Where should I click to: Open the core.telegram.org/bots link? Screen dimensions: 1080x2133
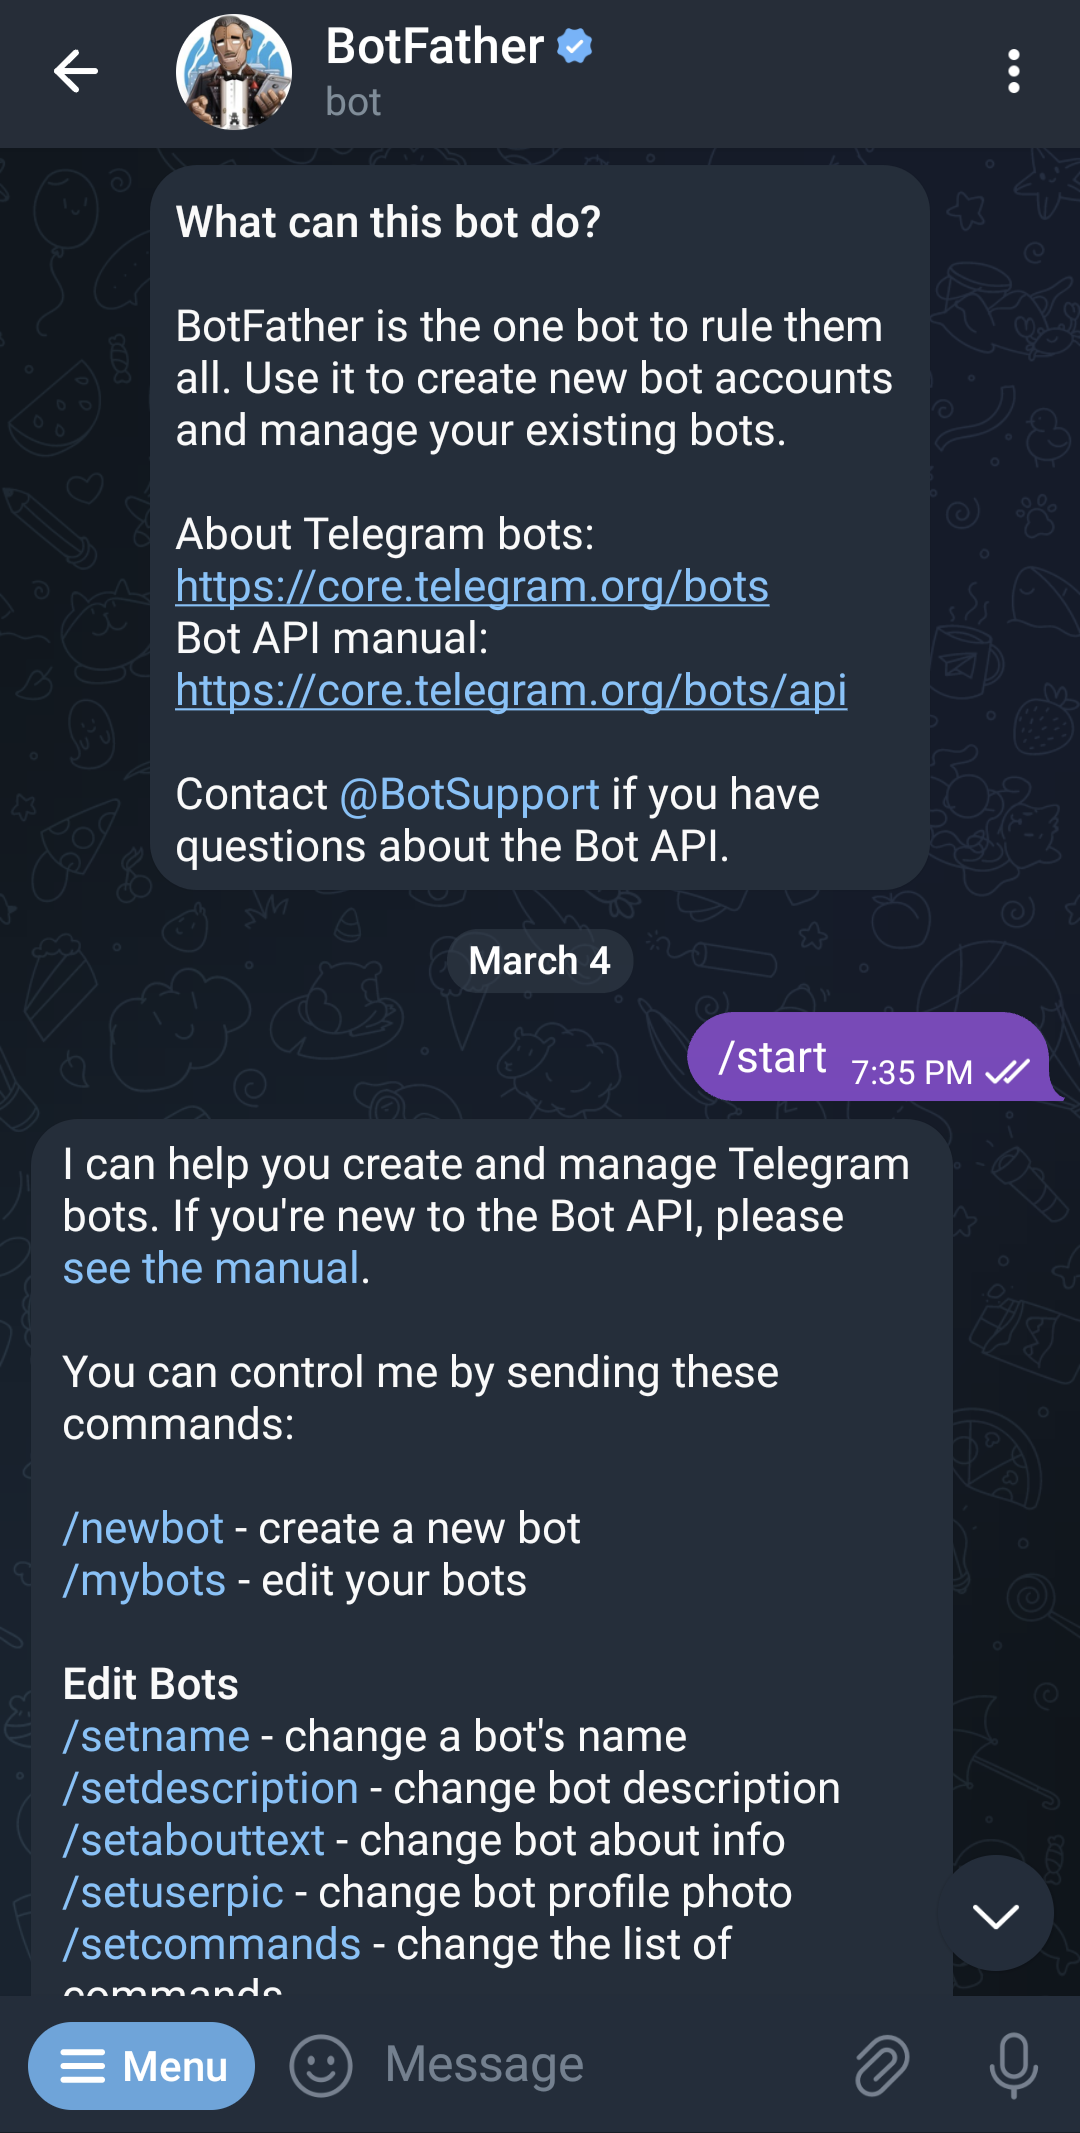pos(472,587)
